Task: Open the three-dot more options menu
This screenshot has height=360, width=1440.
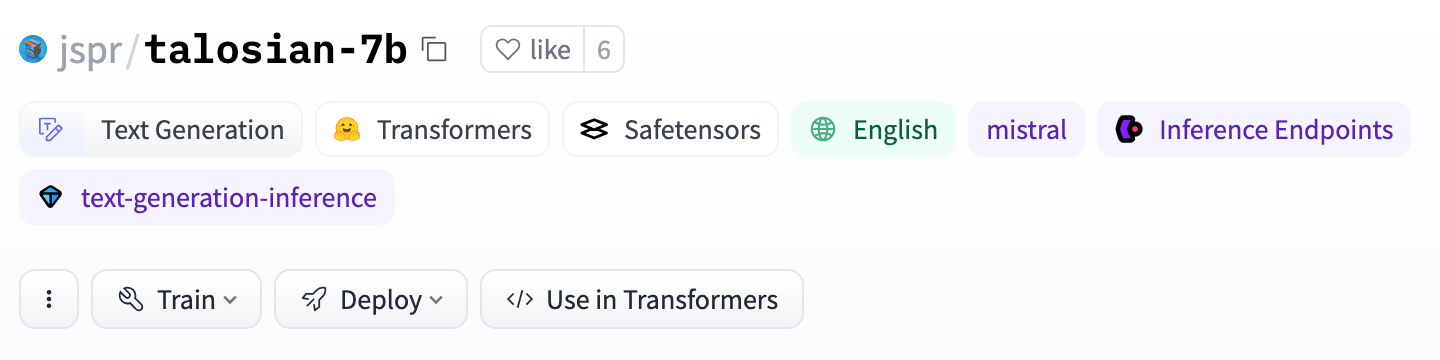Action: (x=49, y=299)
